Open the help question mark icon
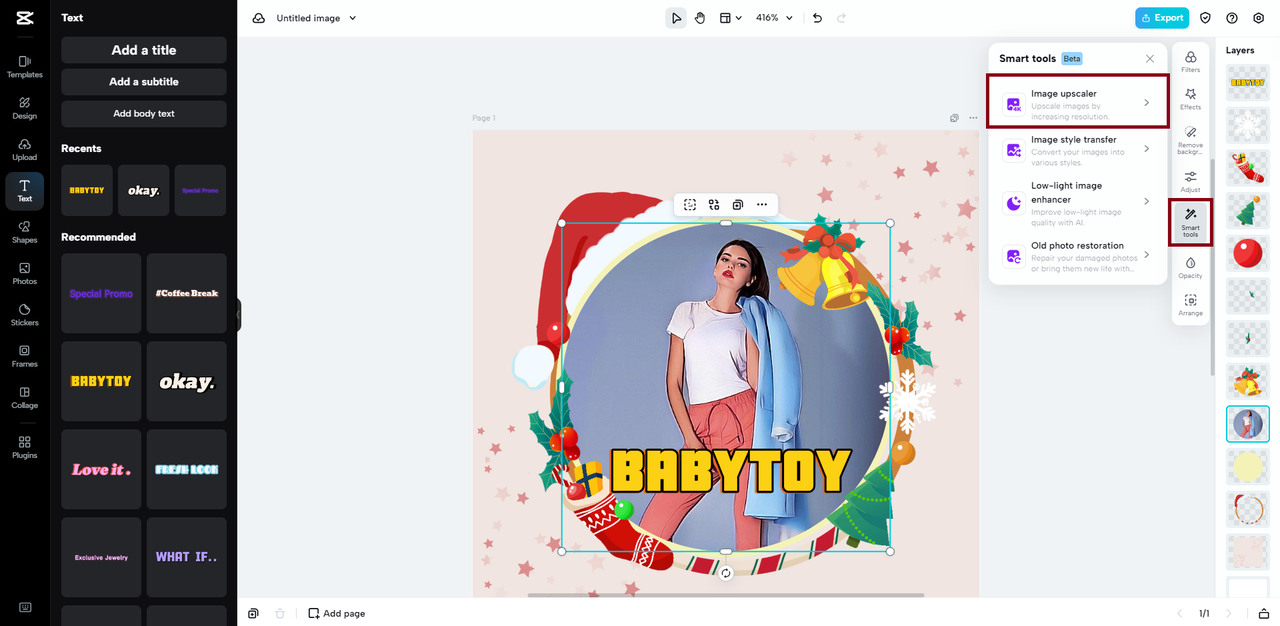The image size is (1280, 626). [x=1232, y=18]
